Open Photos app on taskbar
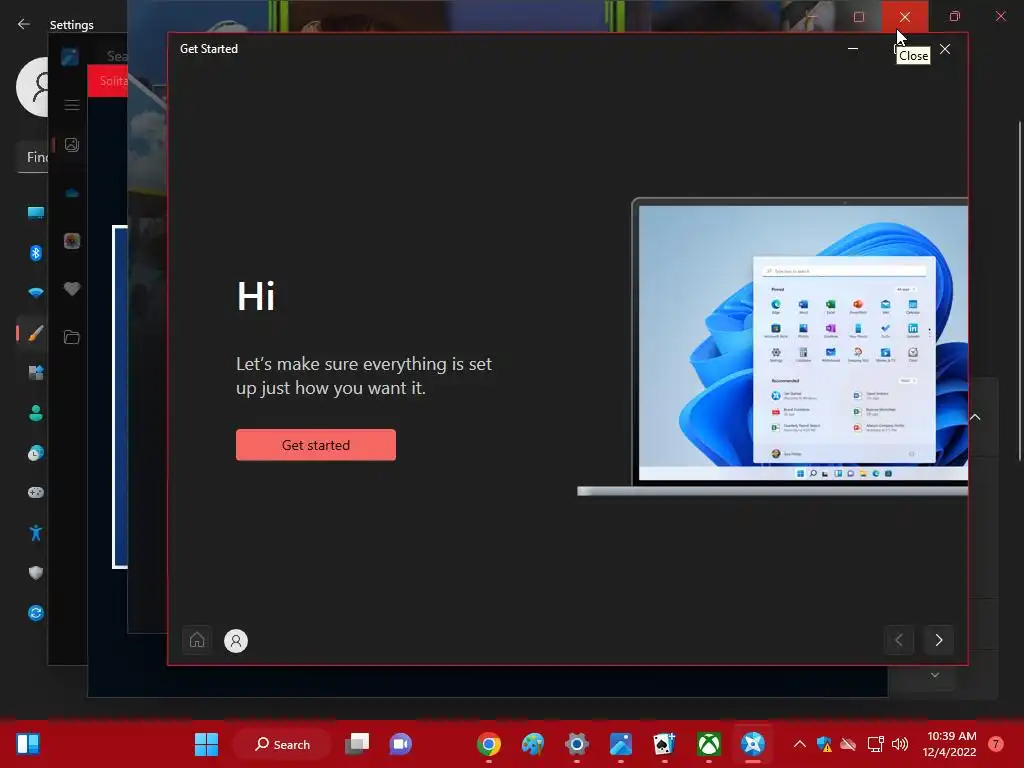This screenshot has width=1024, height=768. [x=620, y=744]
